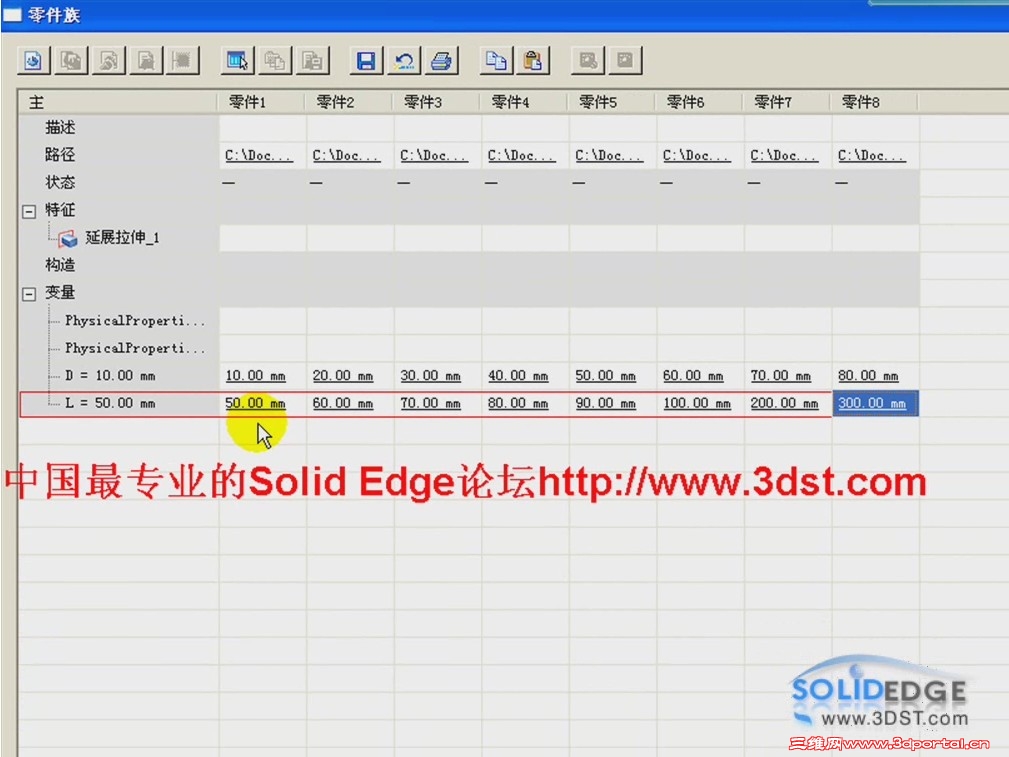Select the 路径 row label

[60, 154]
